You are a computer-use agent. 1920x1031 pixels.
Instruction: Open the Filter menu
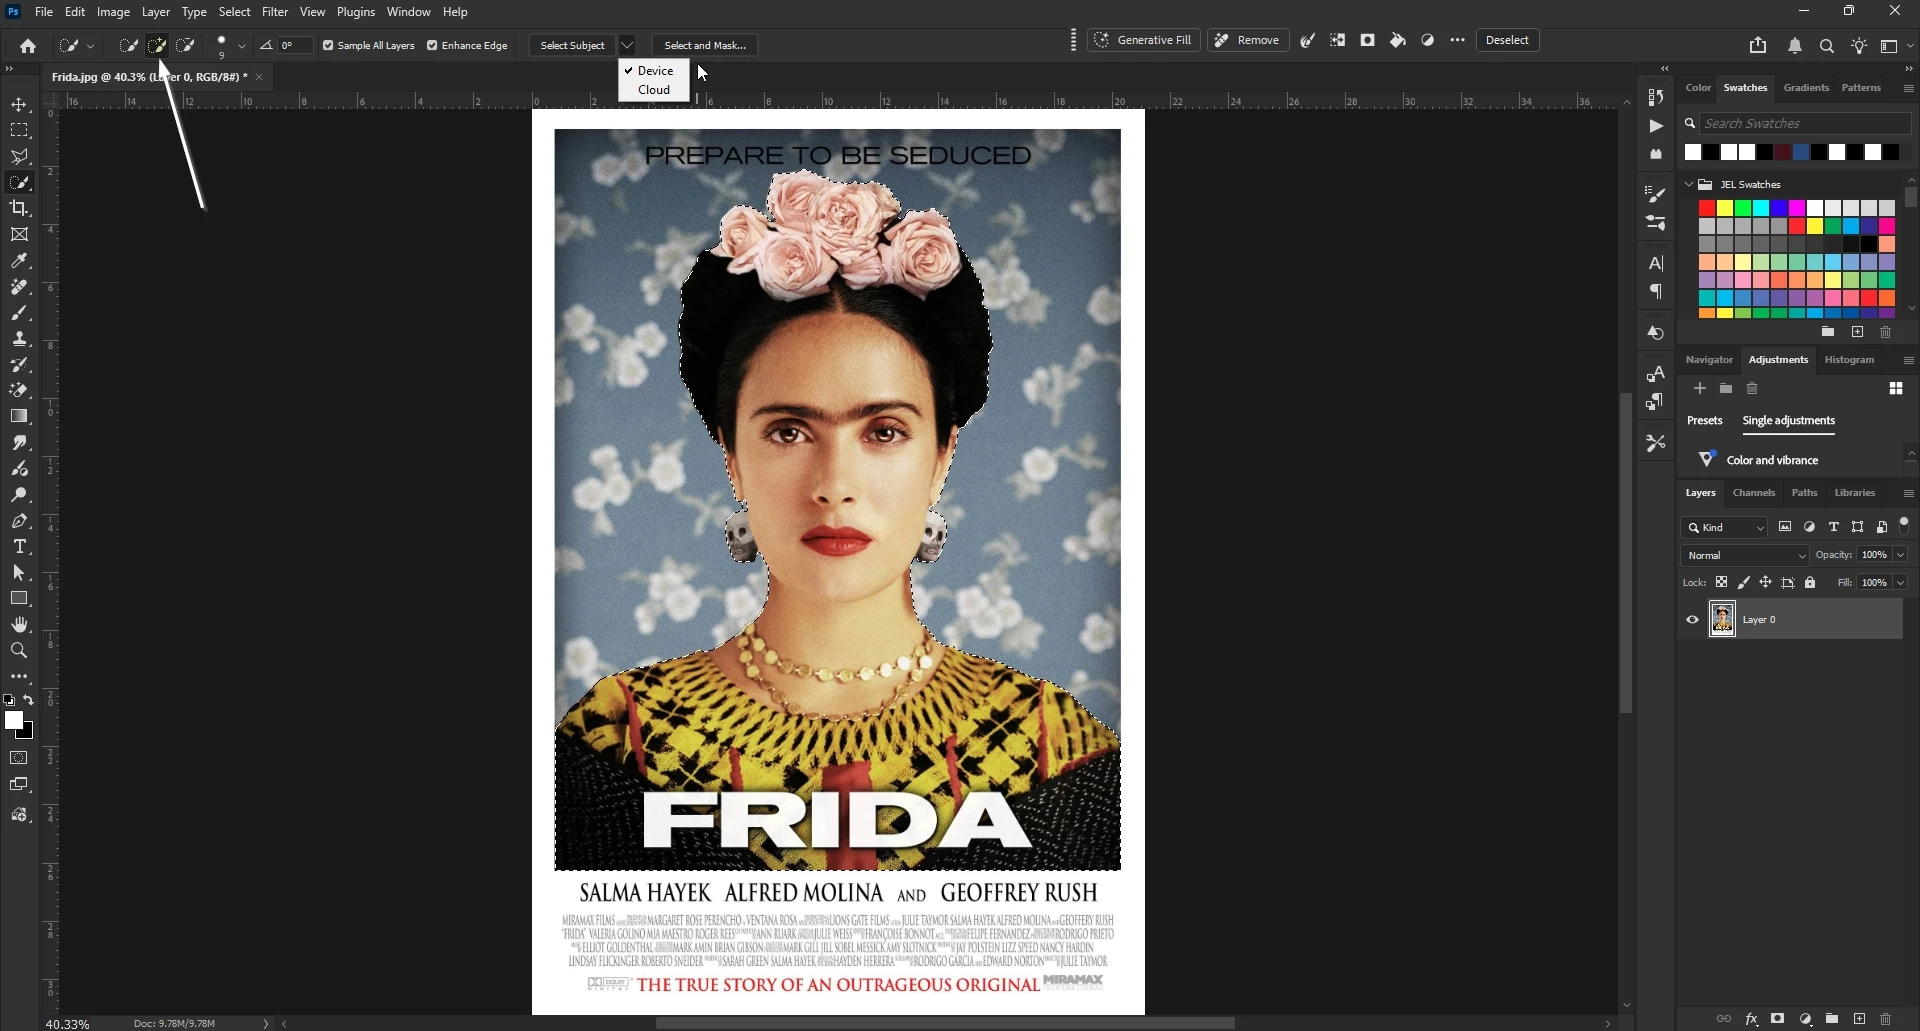tap(275, 12)
